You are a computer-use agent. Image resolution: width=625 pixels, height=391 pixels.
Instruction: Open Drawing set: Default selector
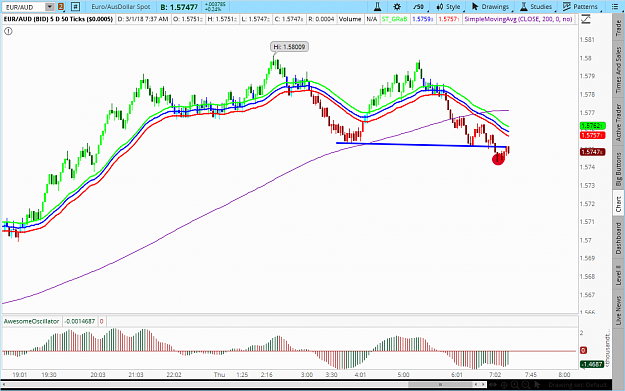click(x=577, y=385)
